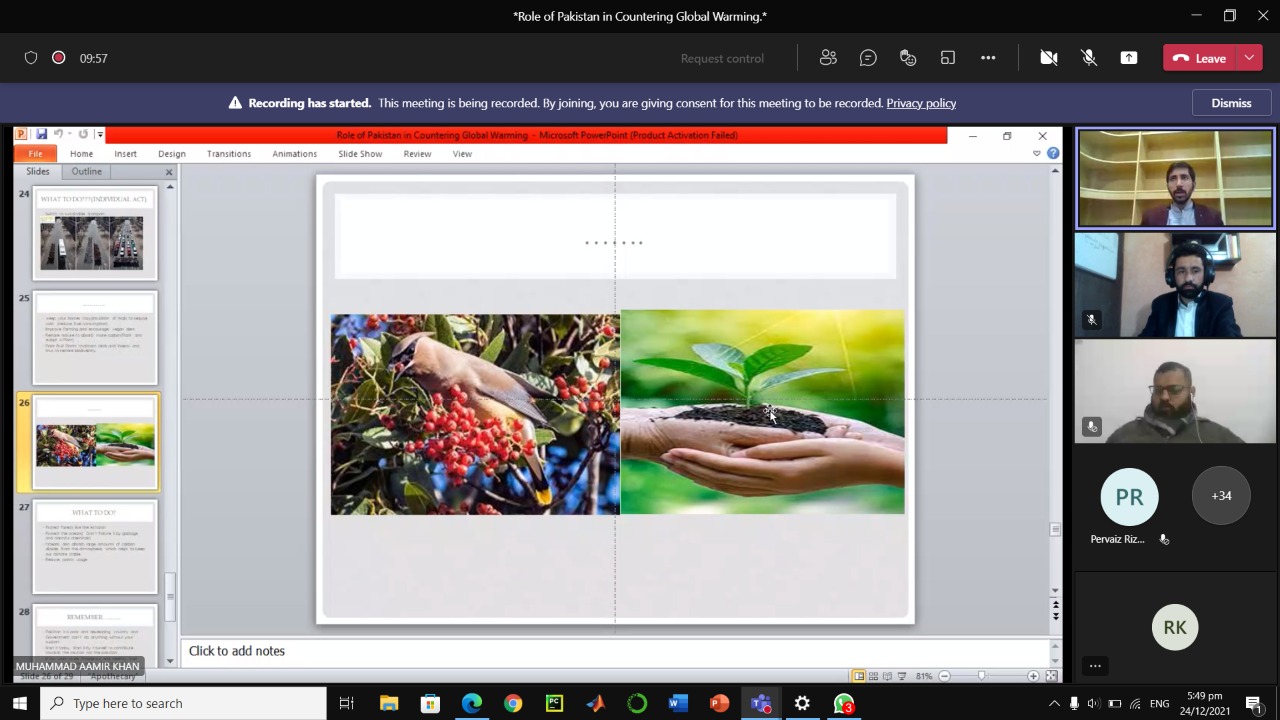Turn on the camera
1280x720 pixels.
point(1049,58)
